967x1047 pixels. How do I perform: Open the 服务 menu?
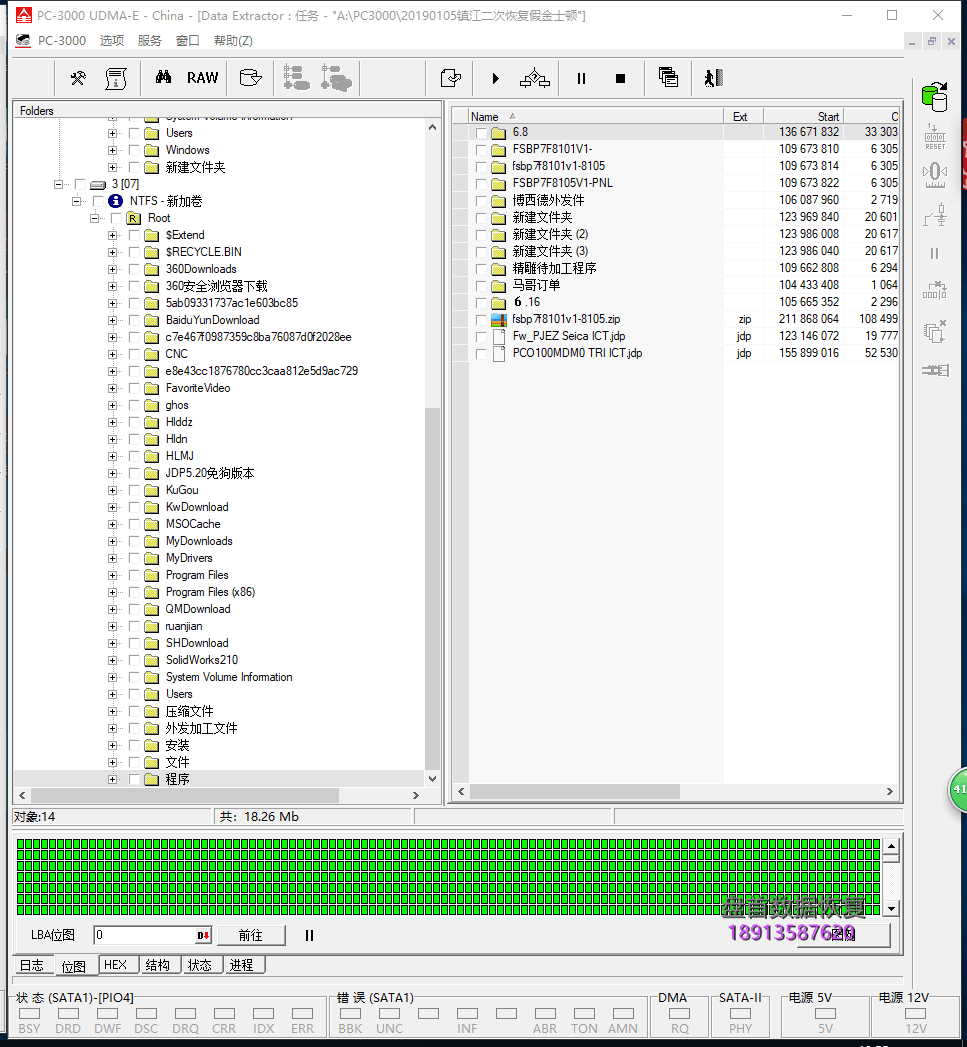tap(150, 41)
